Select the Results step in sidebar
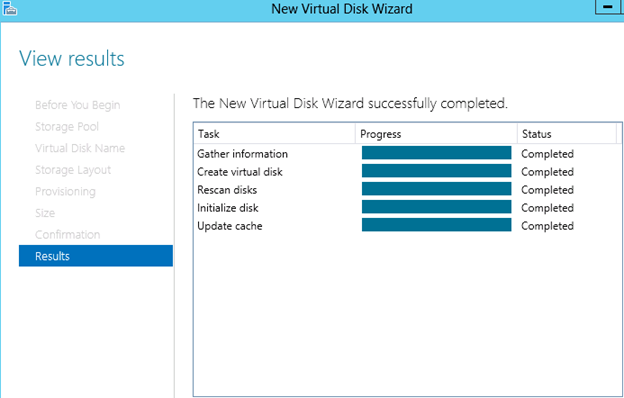The height and width of the screenshot is (398, 624). [96, 256]
